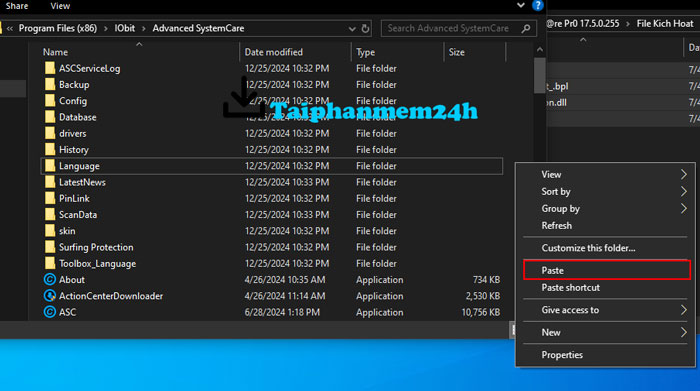Select the Database folder icon

(50, 117)
